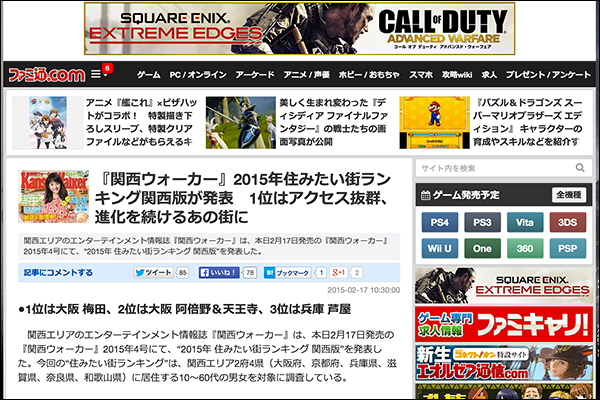The height and width of the screenshot is (400, 600).
Task: Open the ゲーム nav menu item
Action: point(148,75)
